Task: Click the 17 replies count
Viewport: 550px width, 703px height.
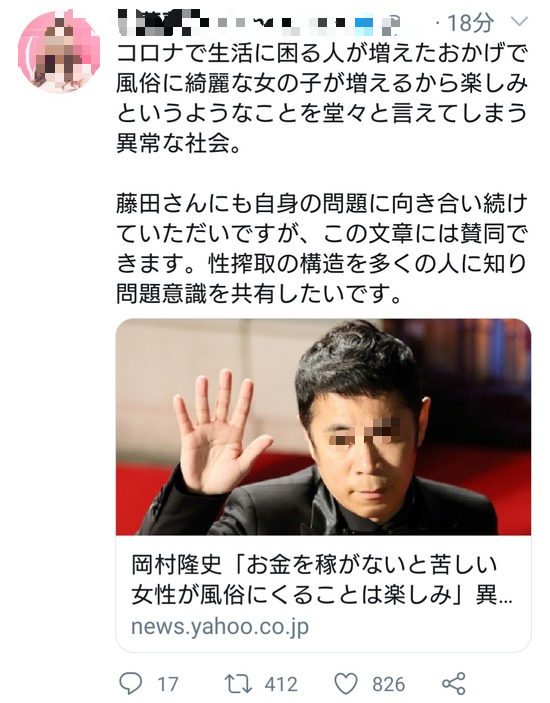Action: point(168,685)
